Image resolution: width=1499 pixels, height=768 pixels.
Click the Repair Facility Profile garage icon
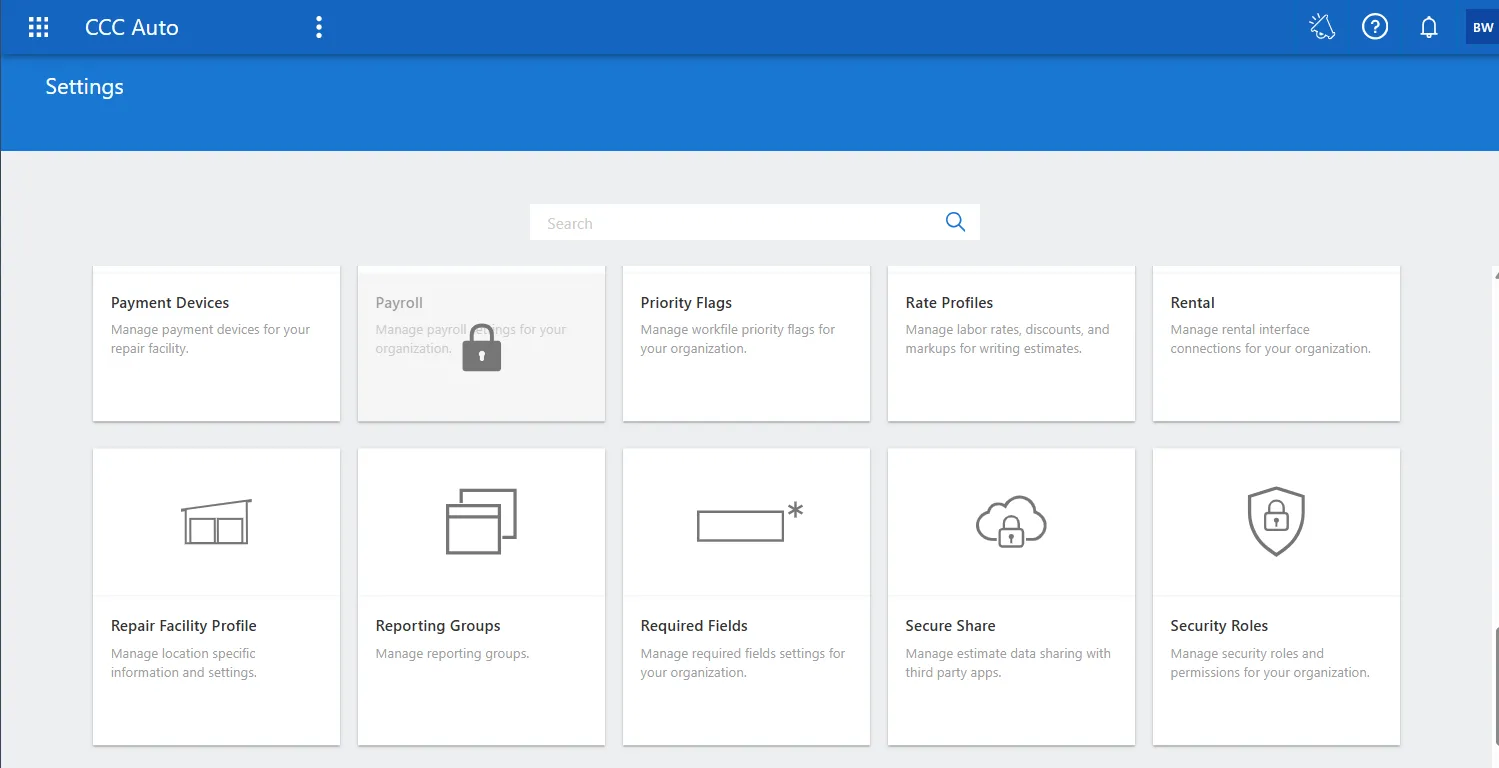[216, 522]
